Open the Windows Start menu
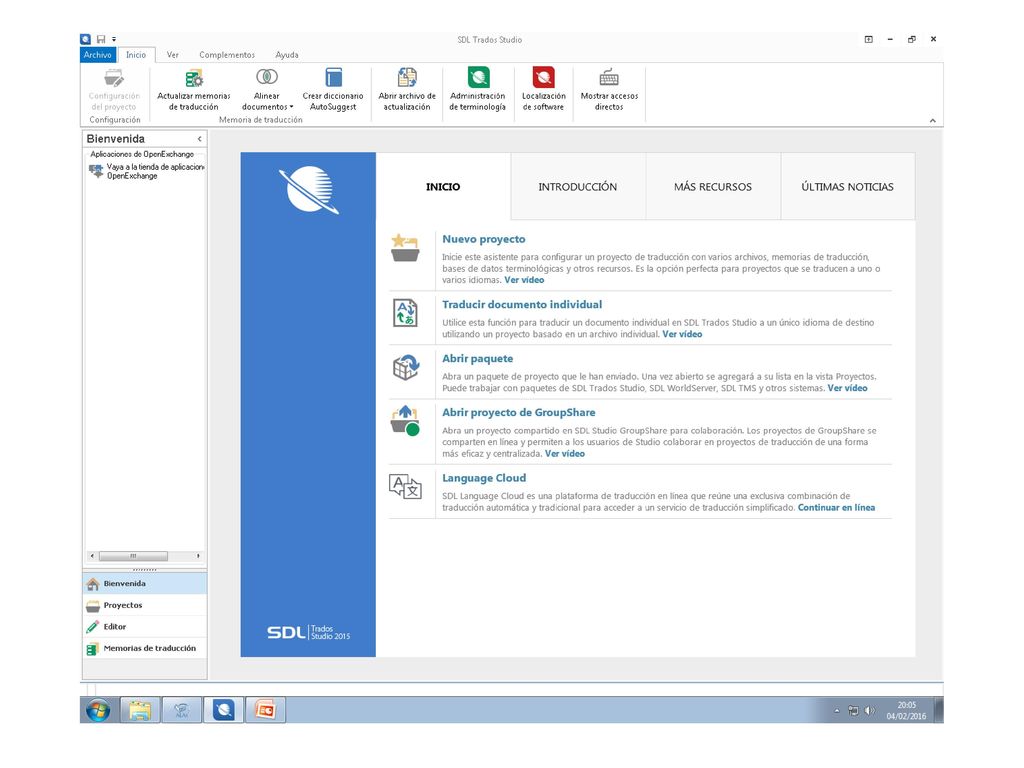1024x768 pixels. pyautogui.click(x=98, y=710)
